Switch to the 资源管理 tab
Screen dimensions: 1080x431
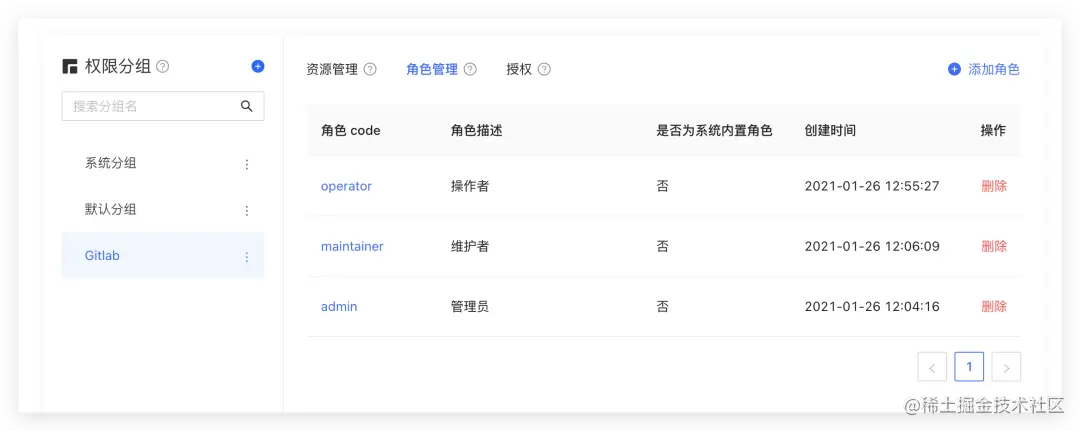(332, 70)
